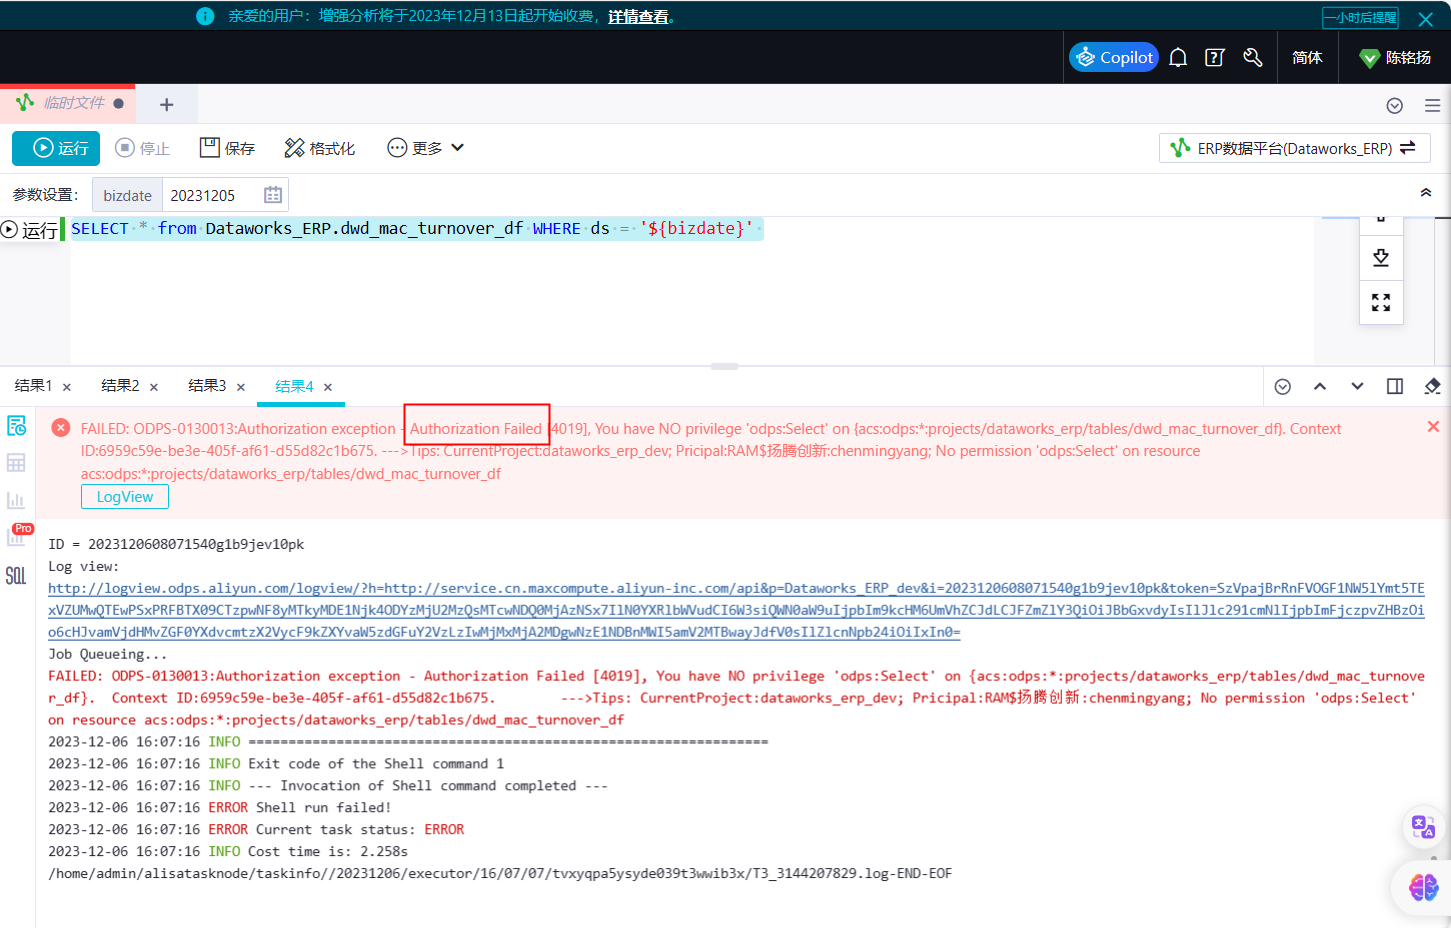Close the top notification banner
The image size is (1451, 928).
(1426, 18)
